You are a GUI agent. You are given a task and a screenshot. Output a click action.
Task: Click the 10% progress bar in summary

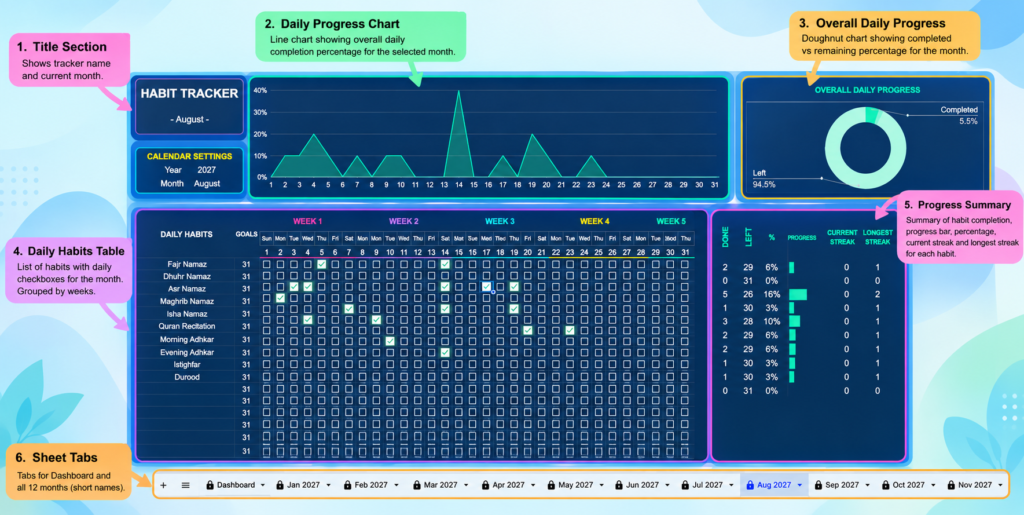[794, 321]
